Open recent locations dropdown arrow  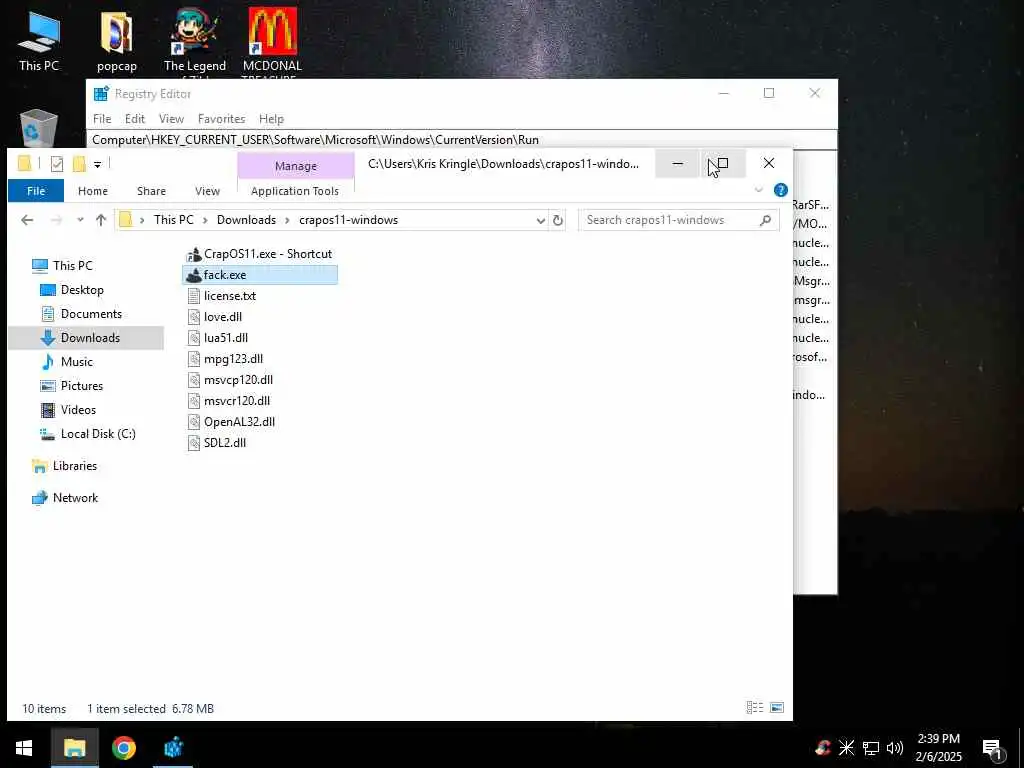point(80,220)
